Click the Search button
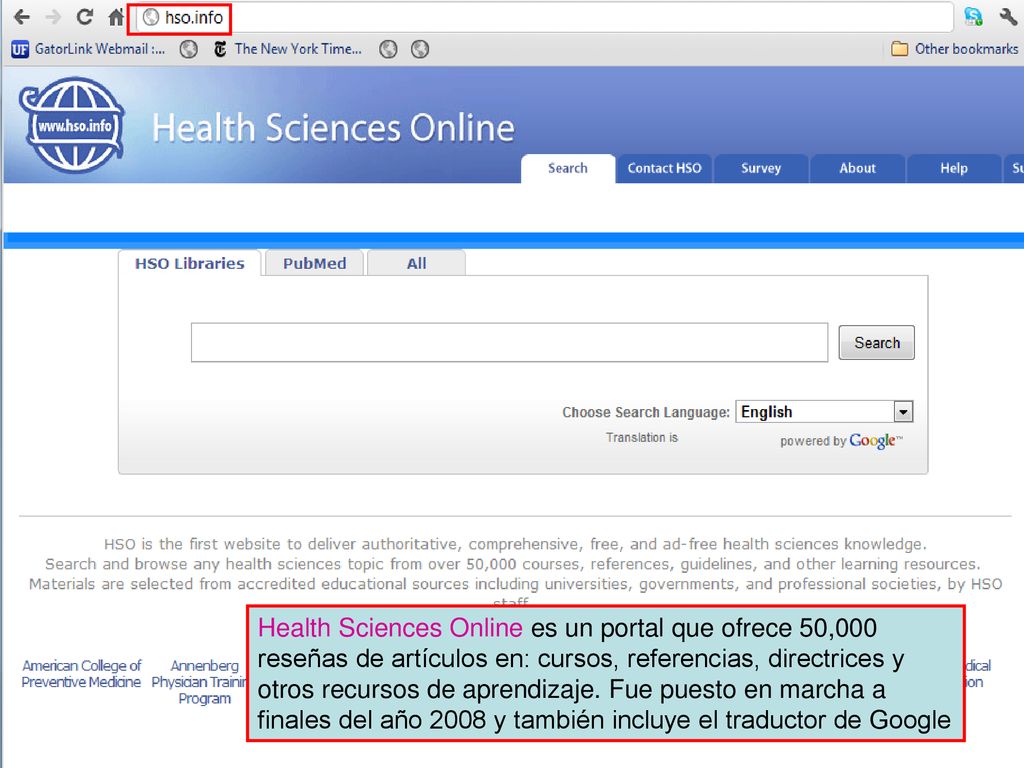The width and height of the screenshot is (1024, 768). coord(876,342)
